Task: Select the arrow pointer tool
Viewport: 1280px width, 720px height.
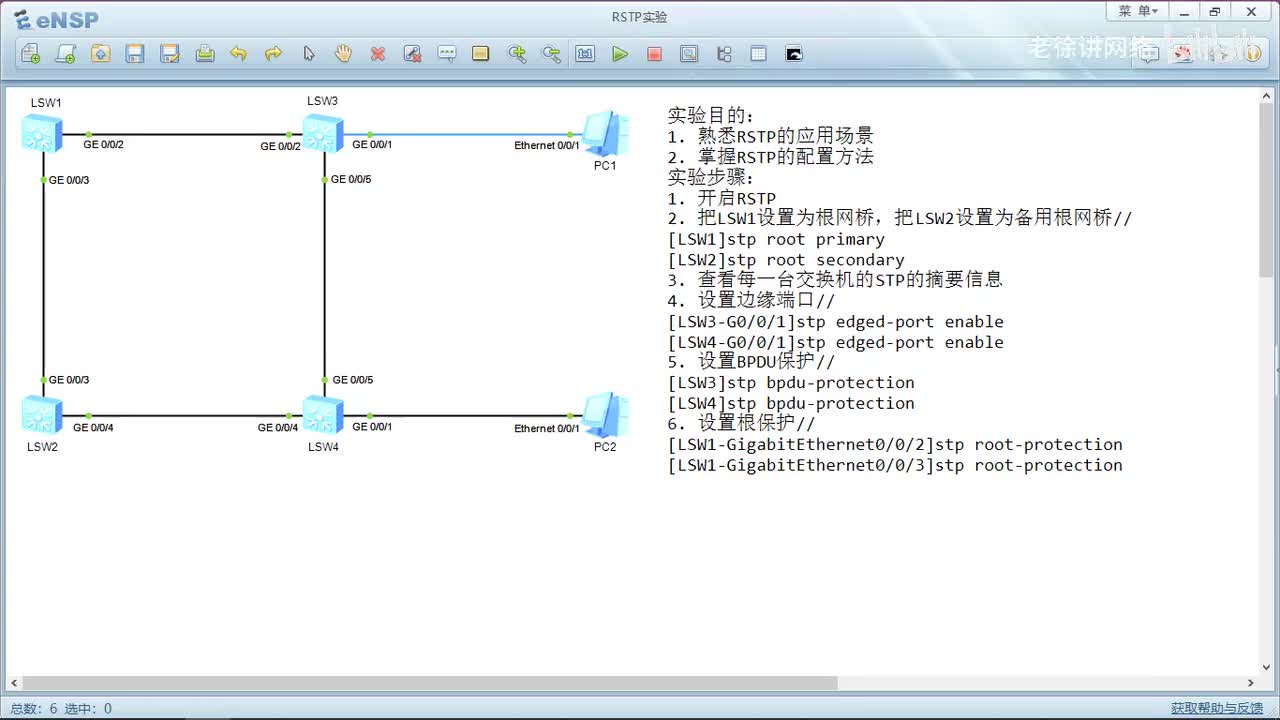Action: click(309, 54)
